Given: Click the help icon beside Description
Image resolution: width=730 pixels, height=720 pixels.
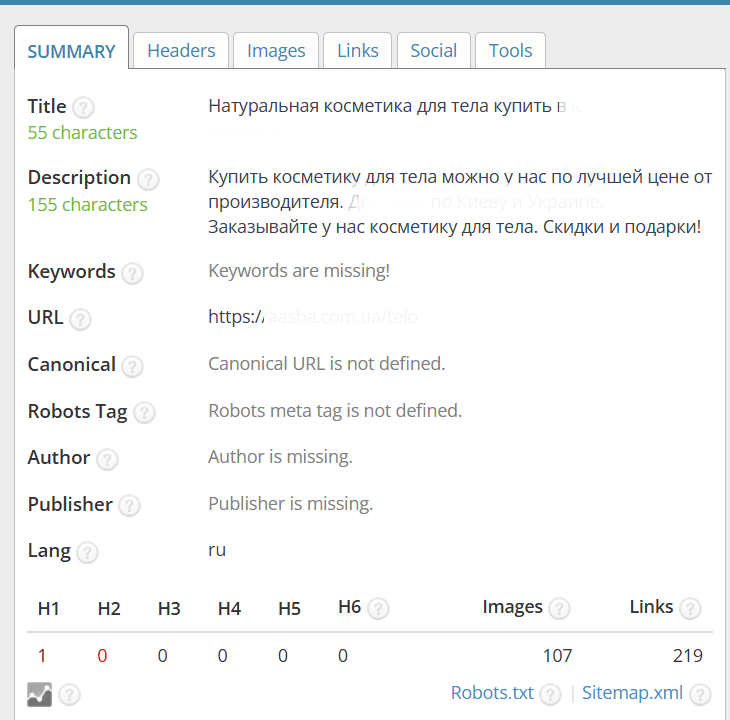Looking at the screenshot, I should coord(149,179).
